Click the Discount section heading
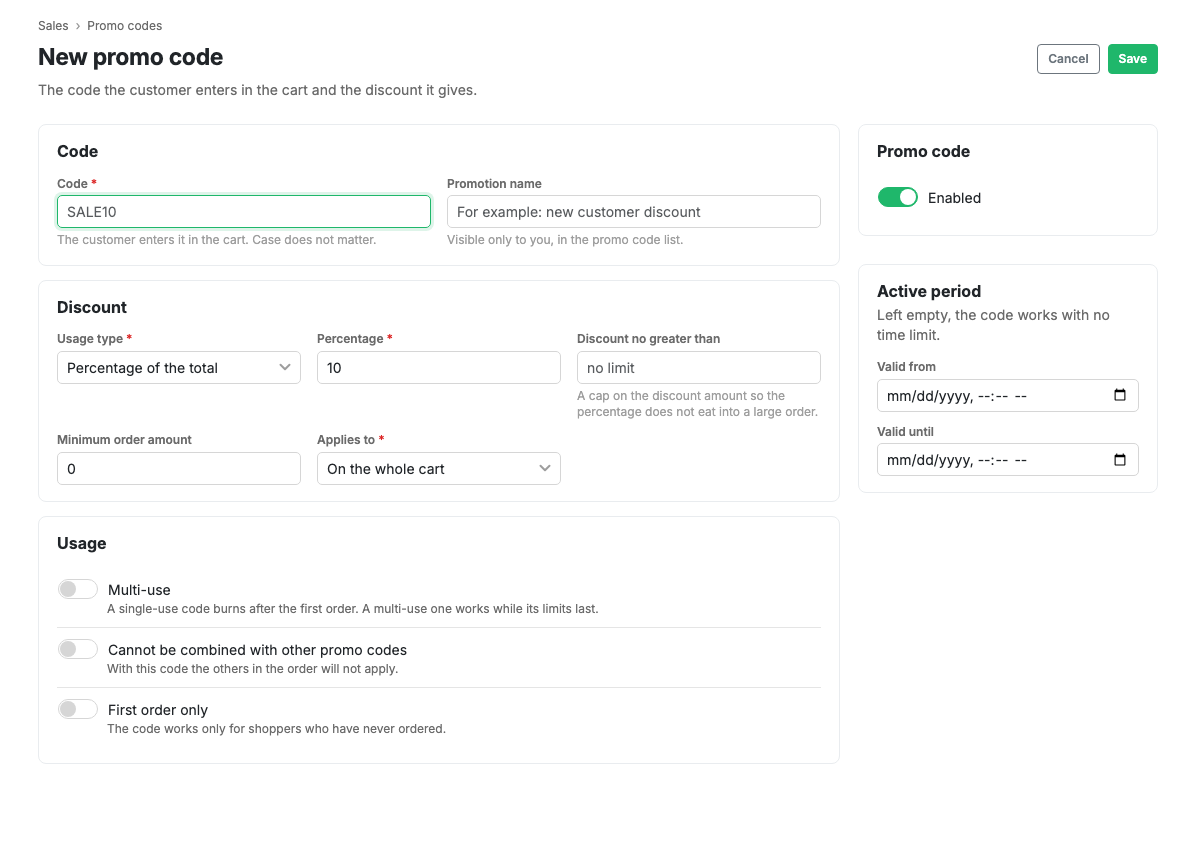This screenshot has height=860, width=1196. (x=92, y=308)
